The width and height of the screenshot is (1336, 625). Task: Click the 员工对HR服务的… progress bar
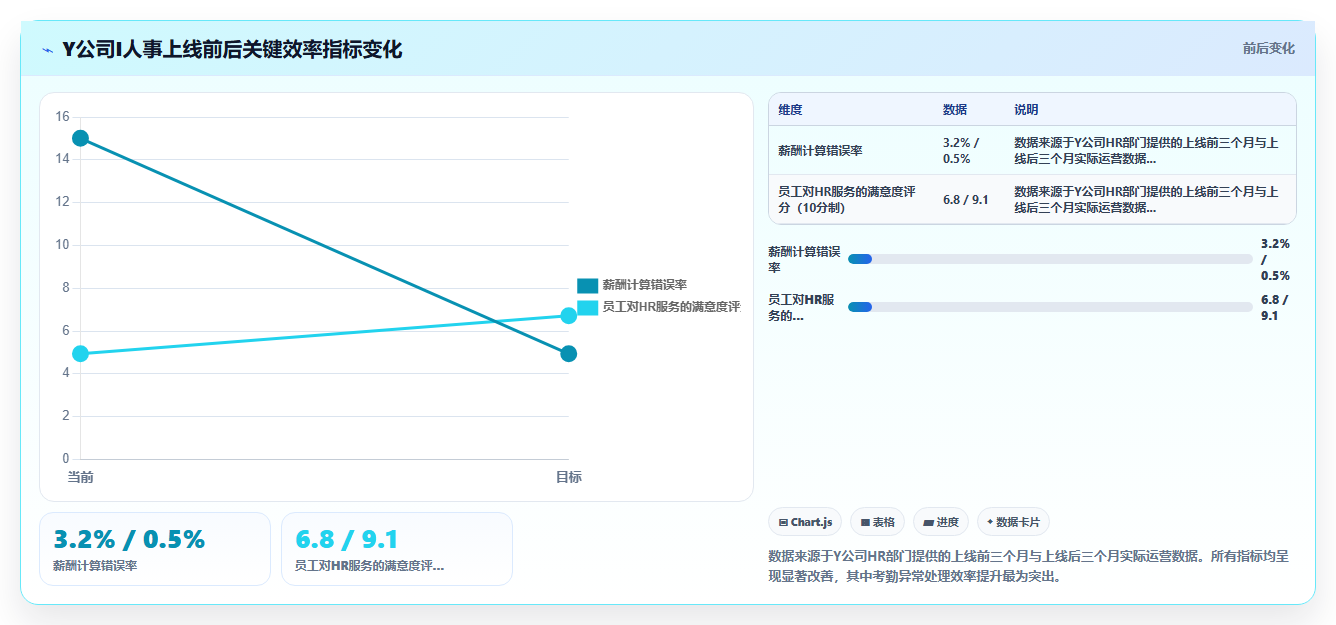coord(1050,307)
